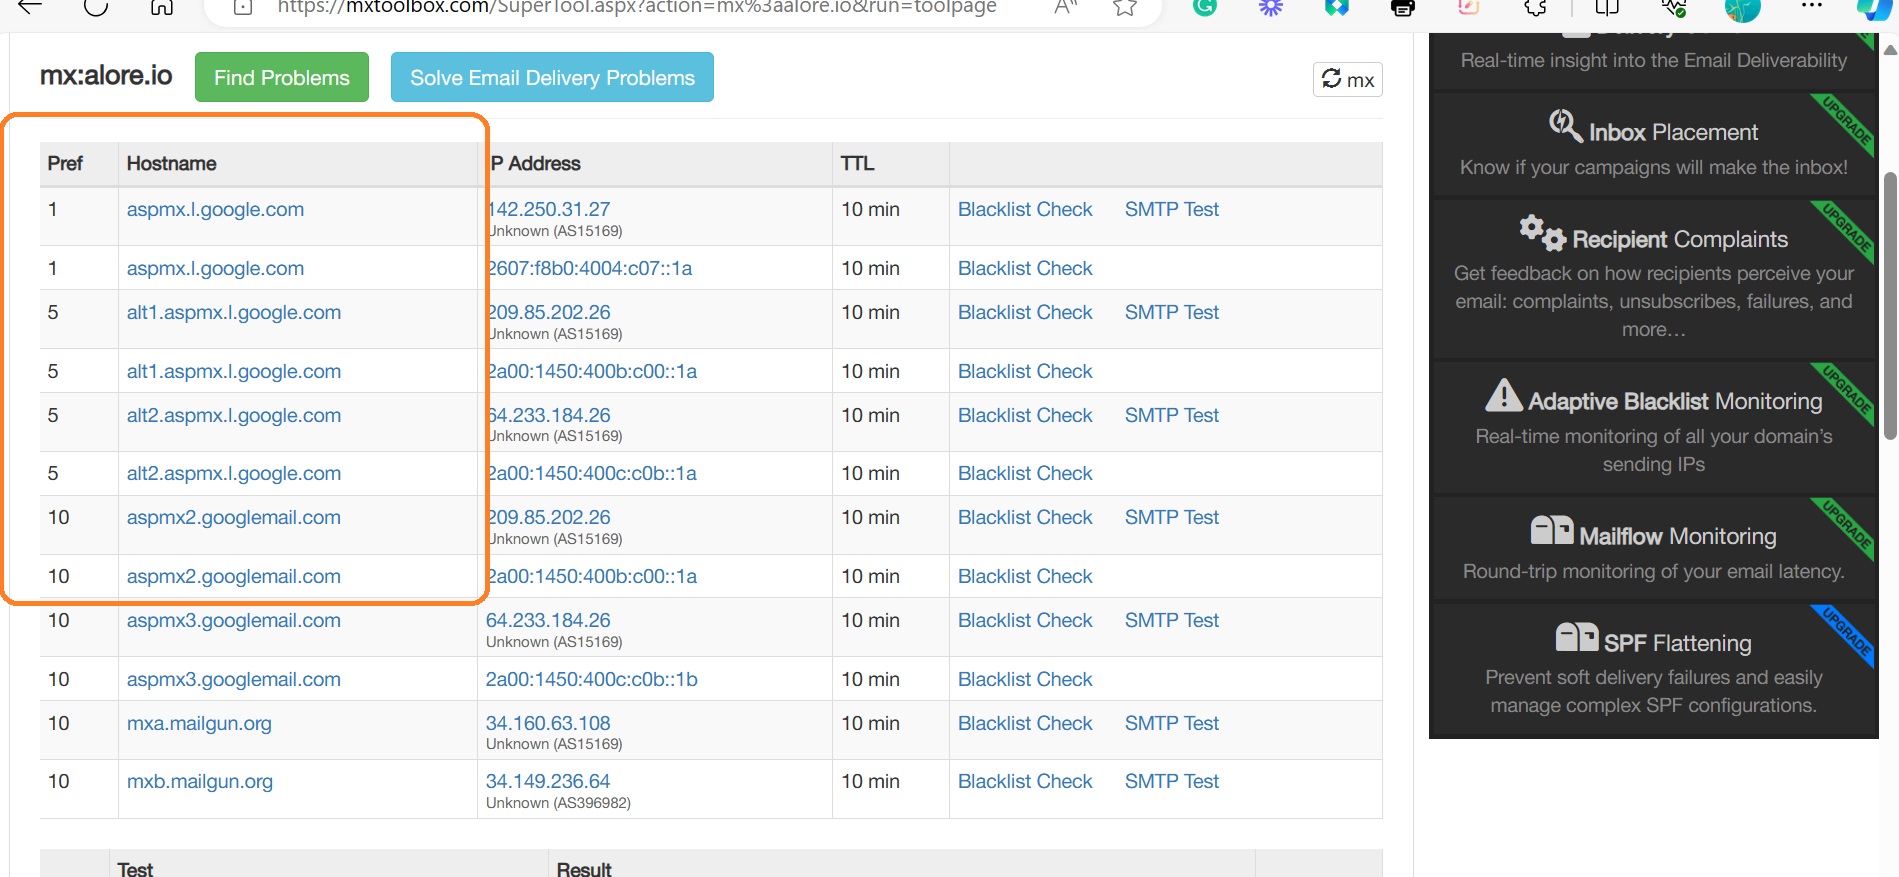This screenshot has height=877, width=1899.
Task: Open IP address 2a00:1450:400c:c0b::1a
Action: pos(592,473)
